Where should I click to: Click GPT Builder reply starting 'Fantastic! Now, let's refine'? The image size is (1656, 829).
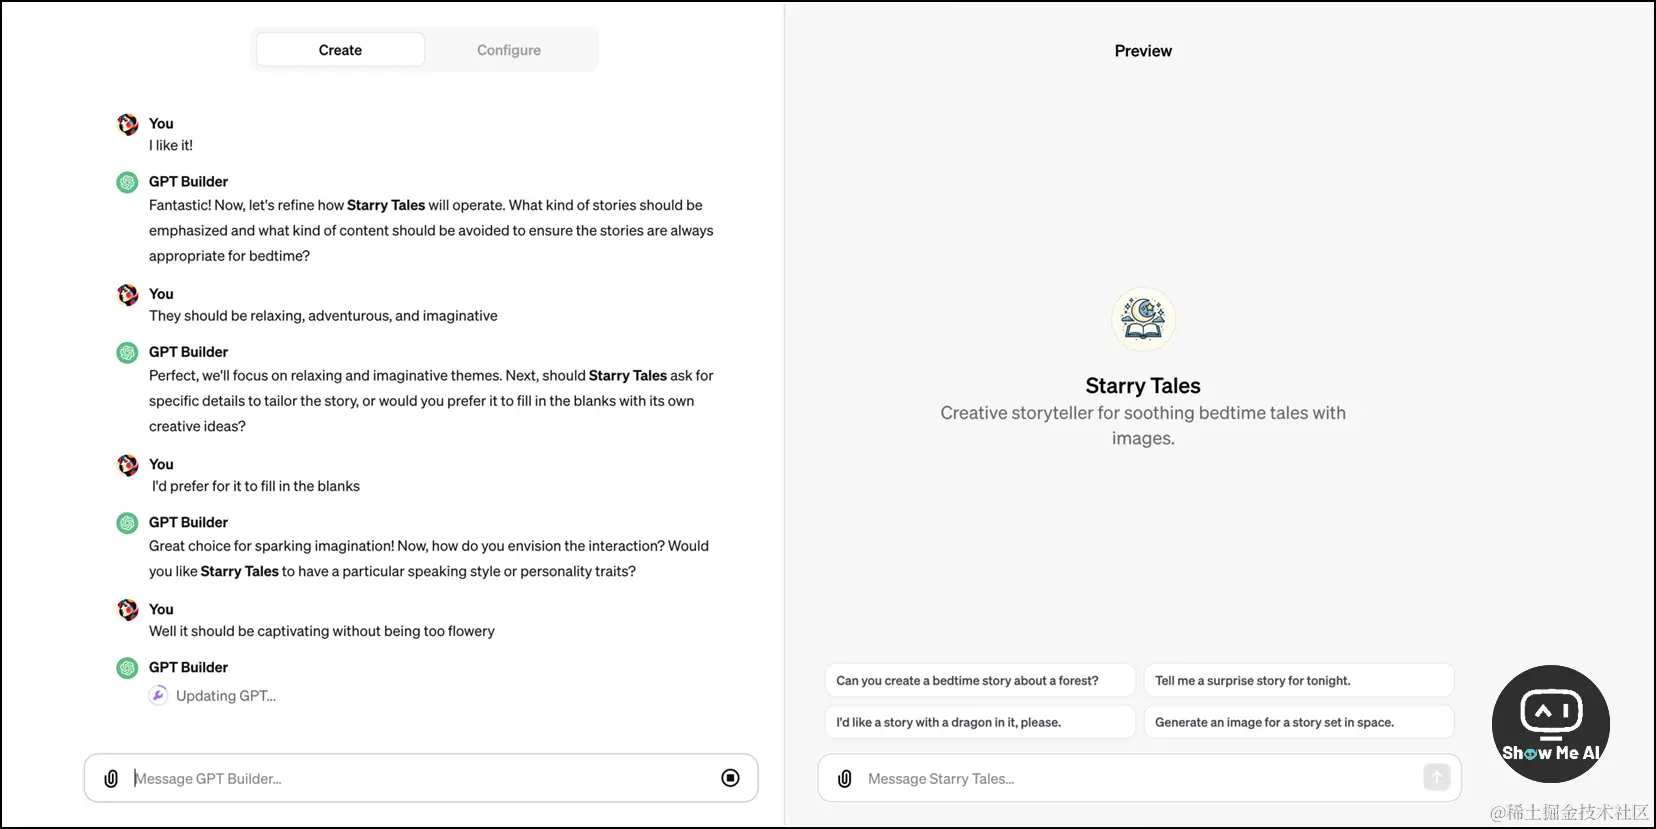(431, 230)
